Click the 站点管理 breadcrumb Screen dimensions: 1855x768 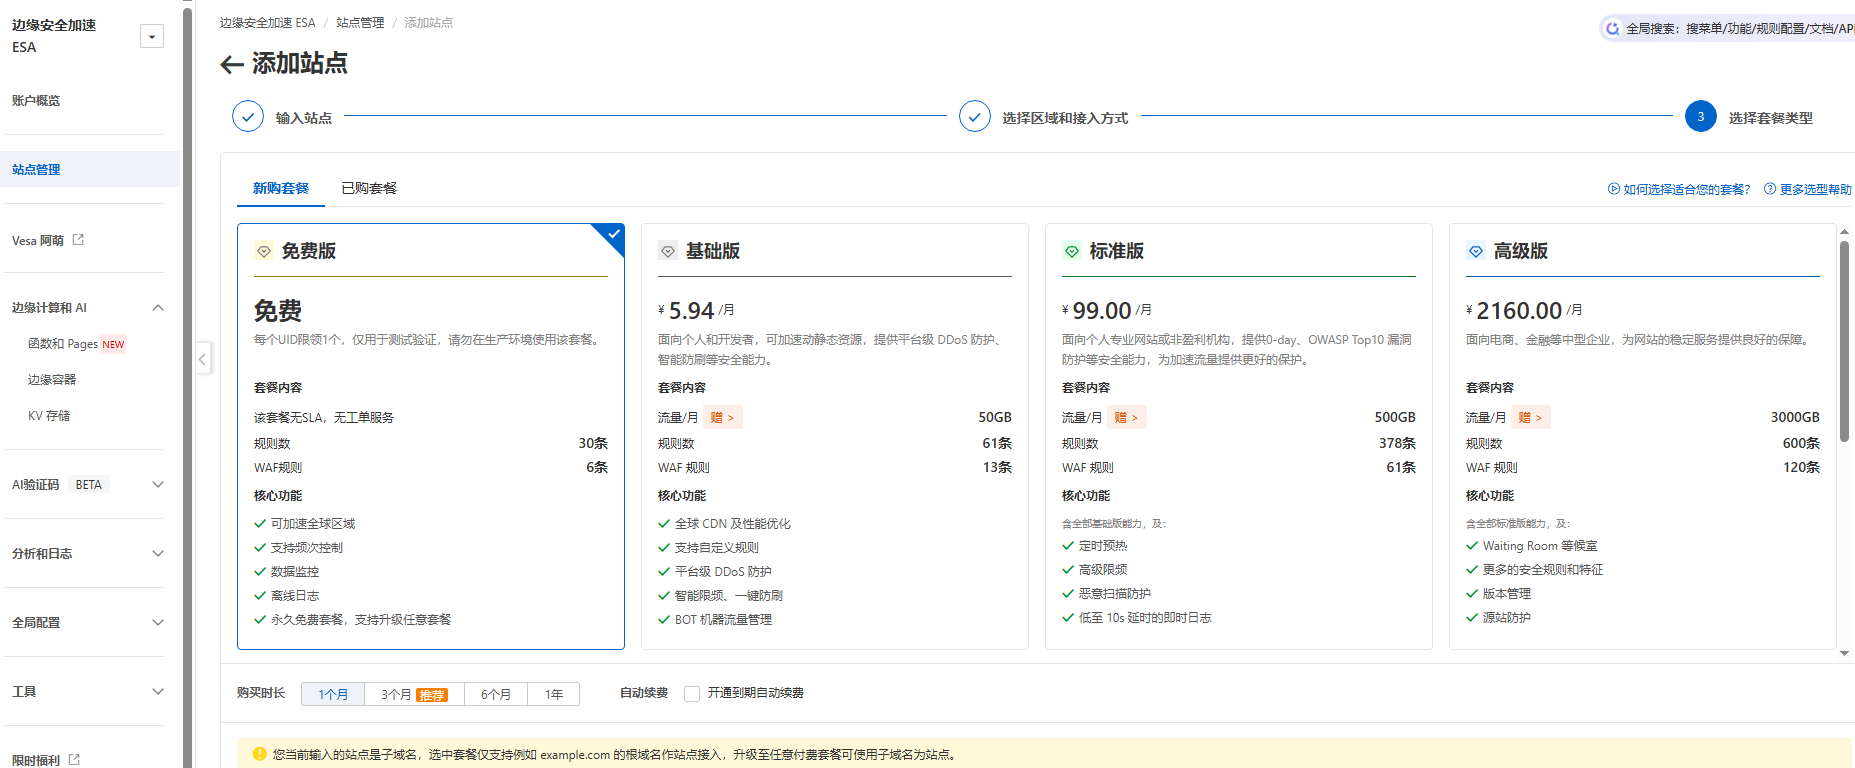pos(360,23)
